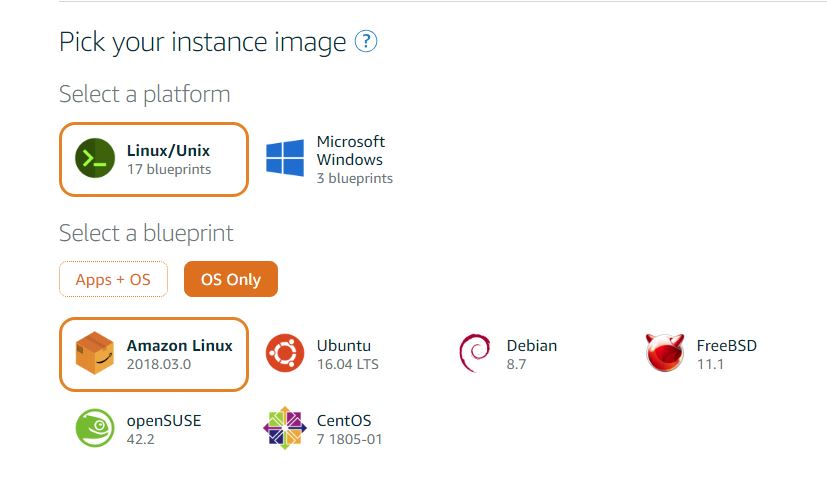
Task: Select CentOS 7 1805-01 blueprint label
Action: point(349,430)
